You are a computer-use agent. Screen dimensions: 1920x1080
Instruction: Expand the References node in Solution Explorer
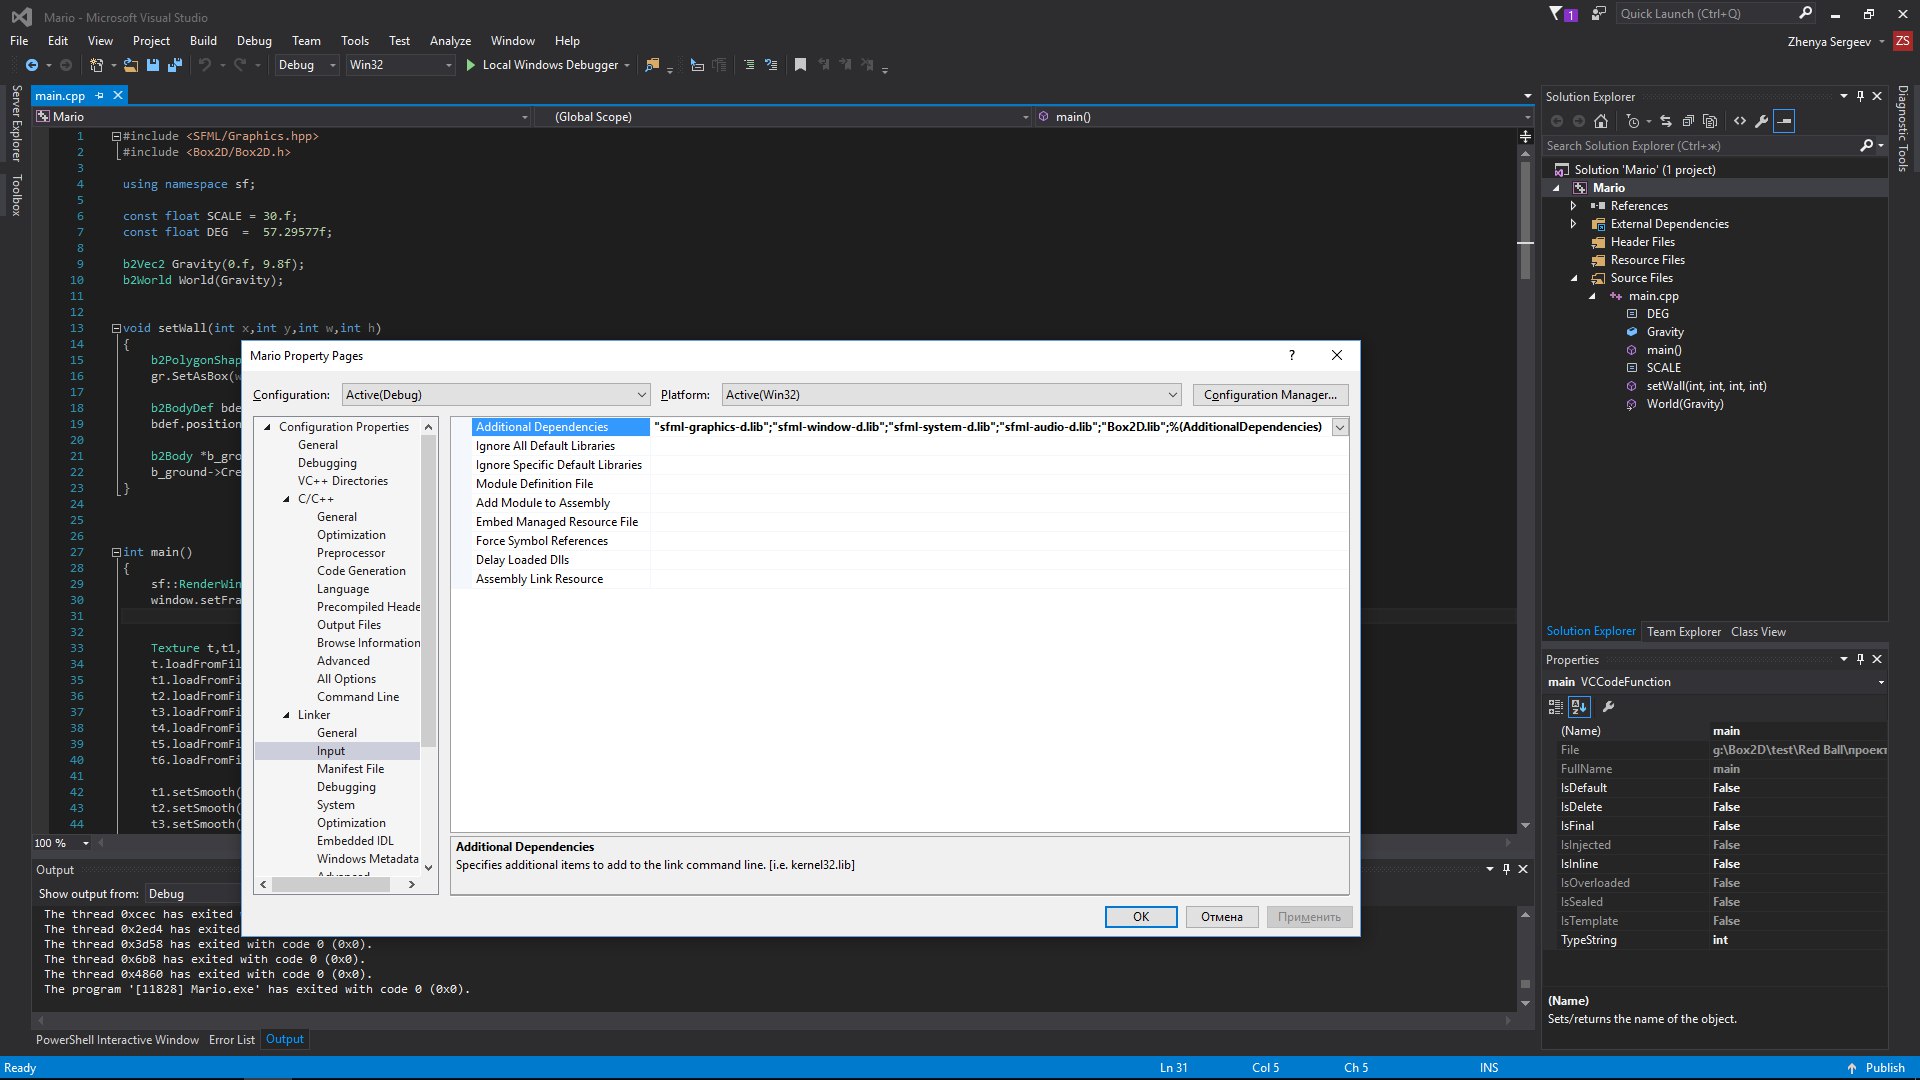[x=1573, y=206]
